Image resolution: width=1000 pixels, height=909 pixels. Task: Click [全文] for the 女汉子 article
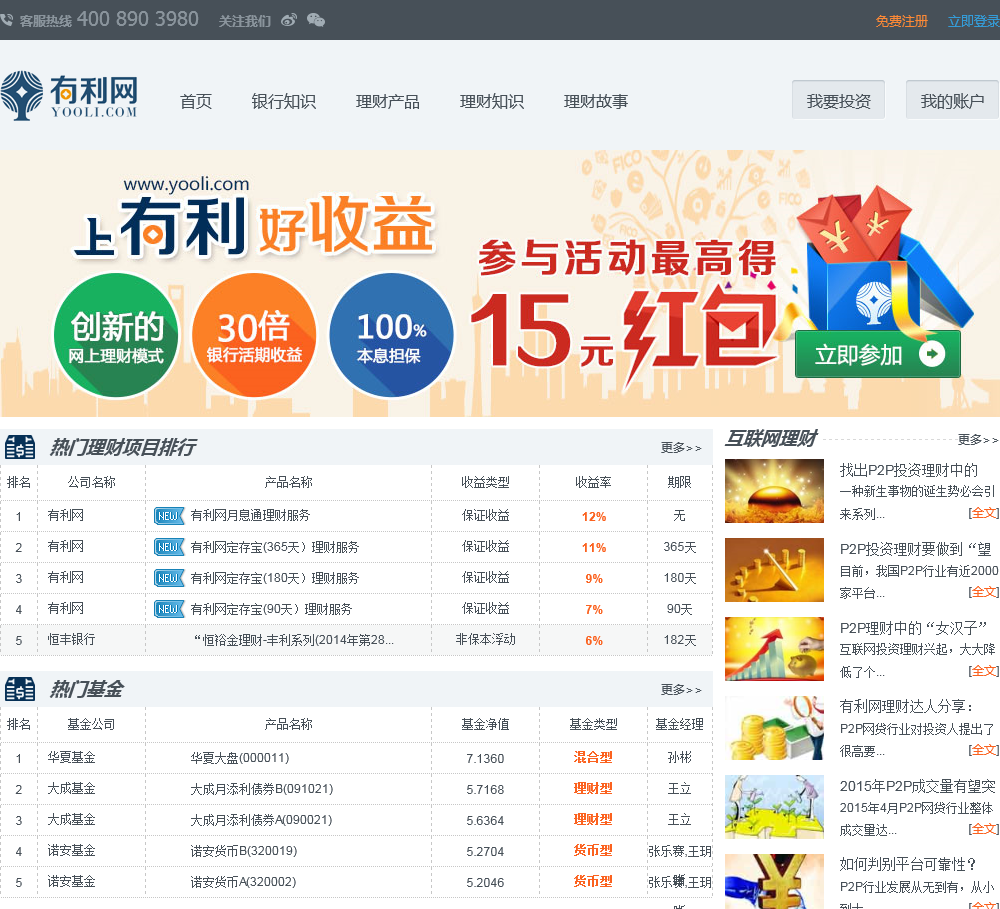(x=983, y=671)
